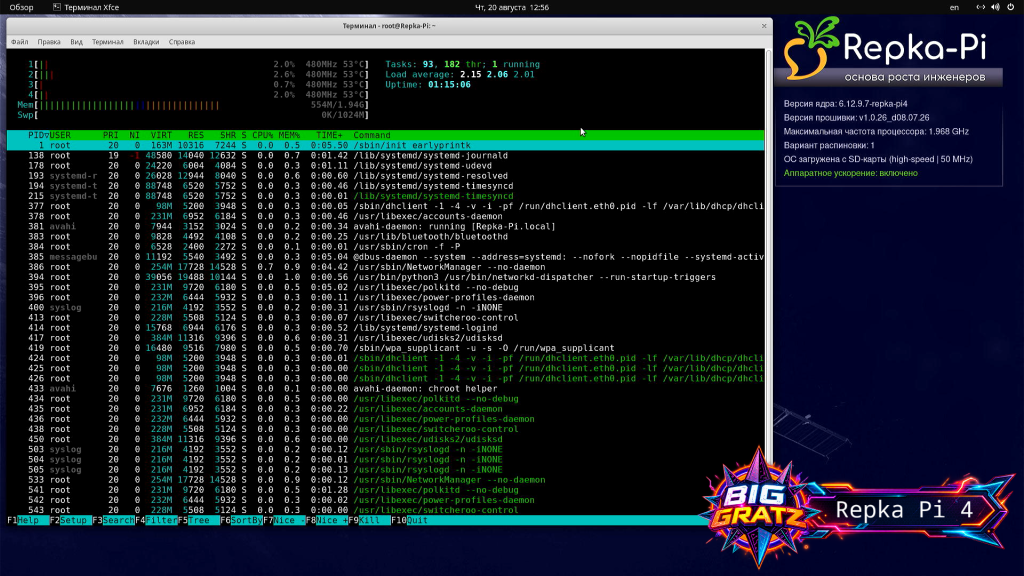Sort by the PID column header

click(36, 135)
